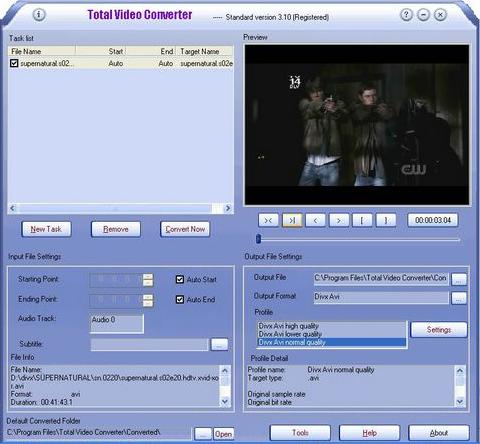The width and height of the screenshot is (480, 444).
Task: Select Divx Avi high quality profile
Action: click(332, 326)
